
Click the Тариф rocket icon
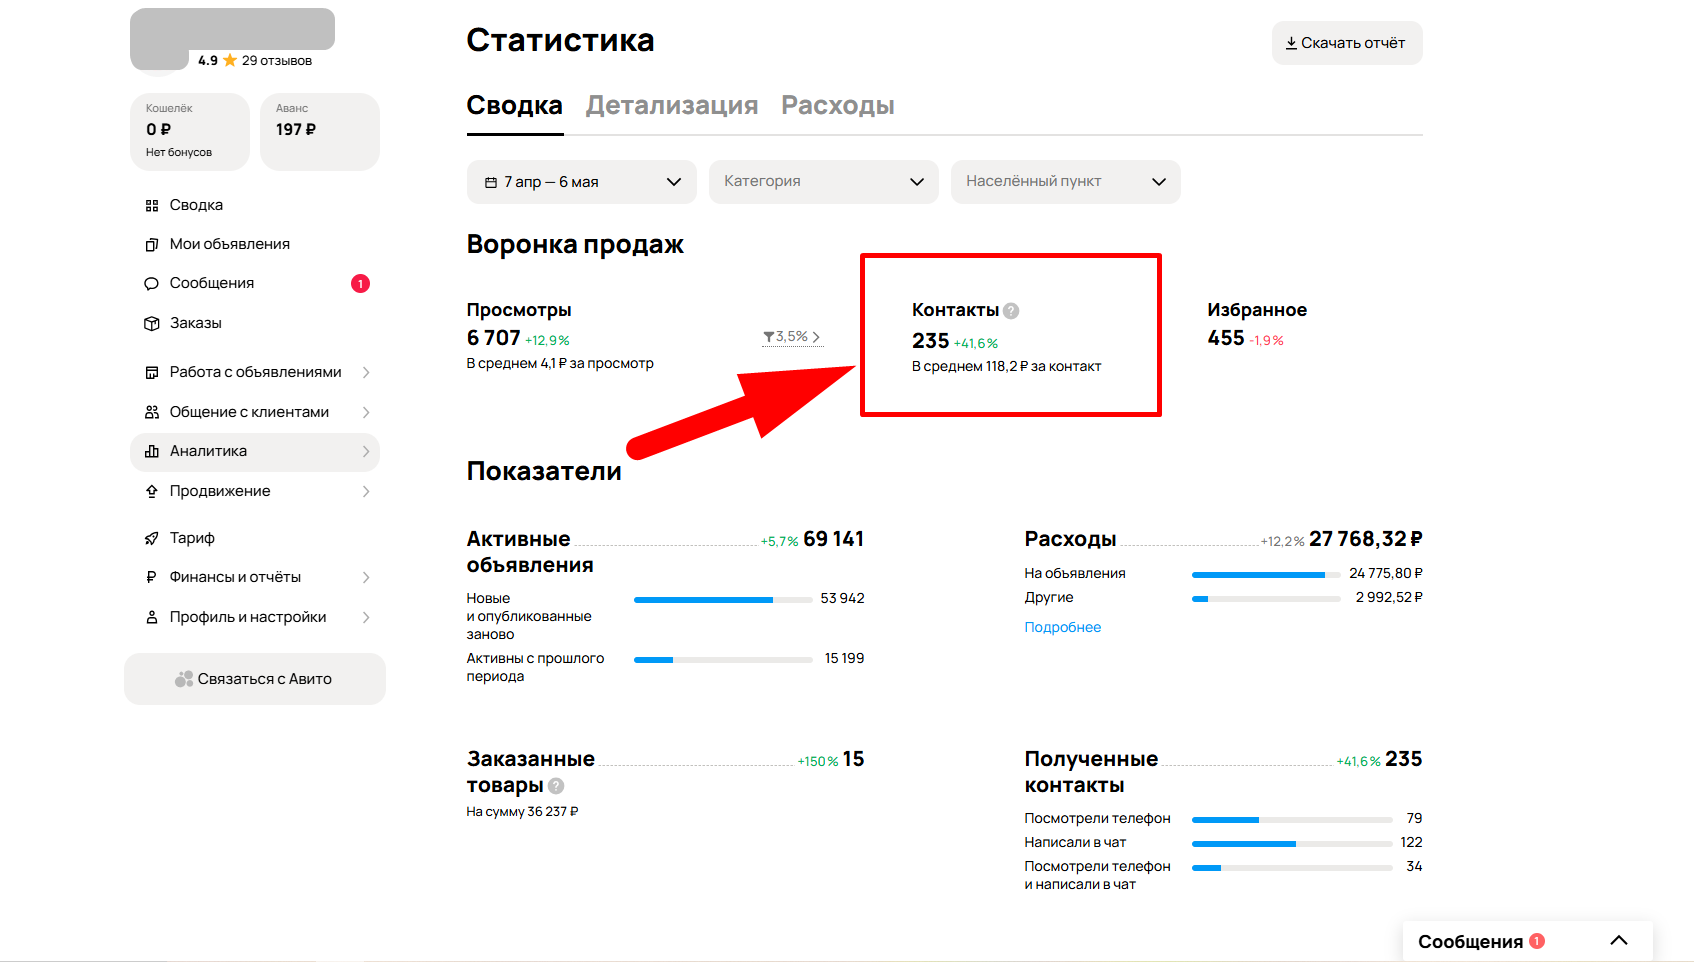point(152,538)
